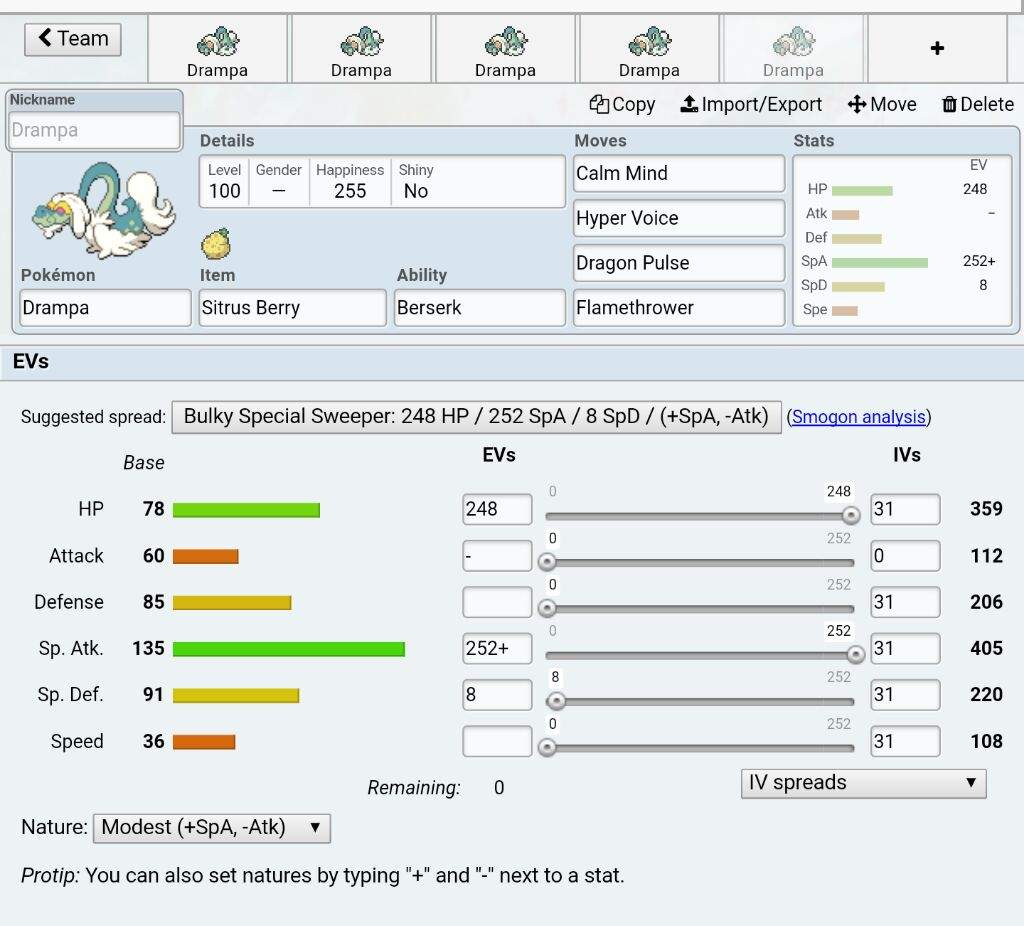Click the Move set option
Viewport: 1024px width, 926px height.
point(882,104)
